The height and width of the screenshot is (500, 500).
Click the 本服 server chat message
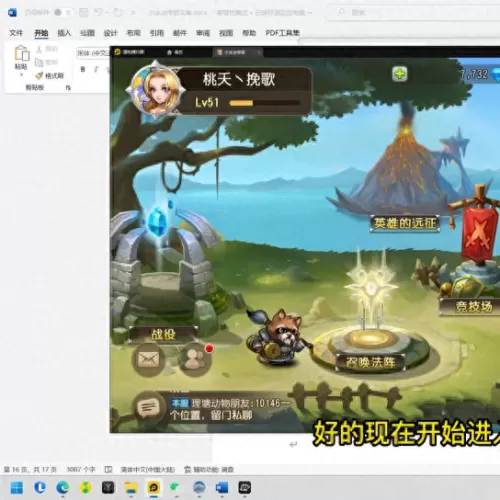click(x=229, y=409)
